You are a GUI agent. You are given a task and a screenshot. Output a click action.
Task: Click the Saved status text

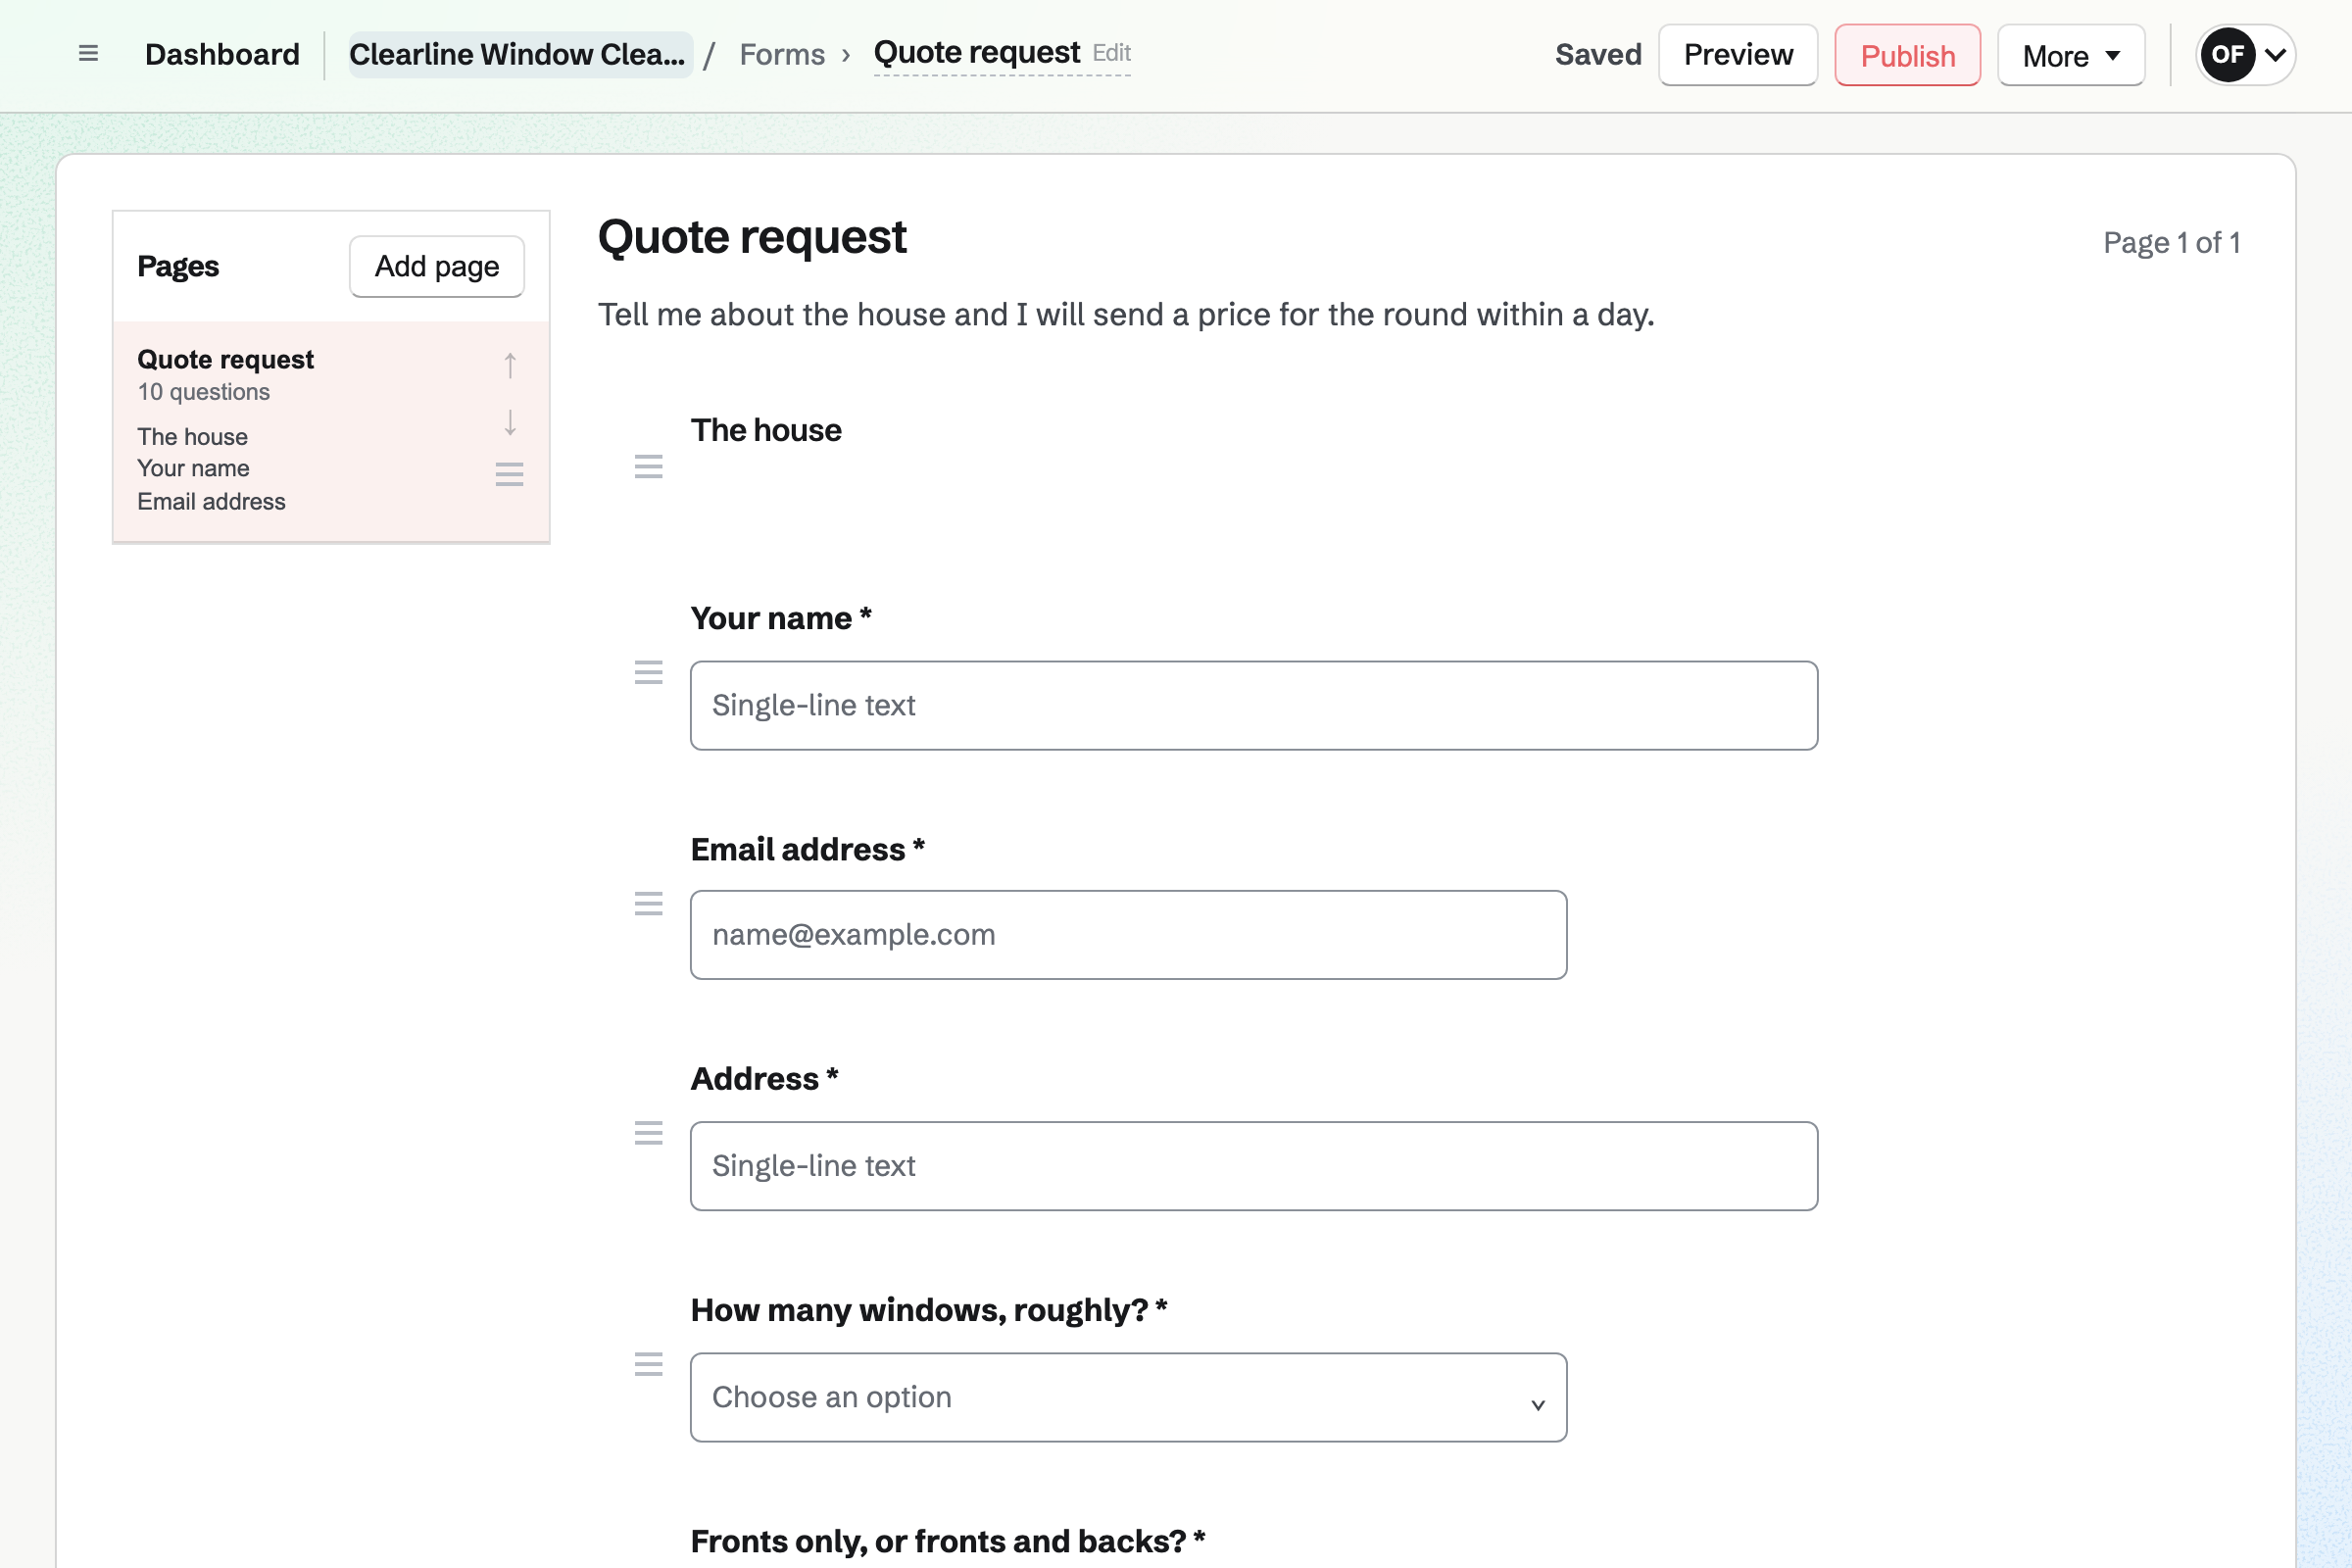1598,54
